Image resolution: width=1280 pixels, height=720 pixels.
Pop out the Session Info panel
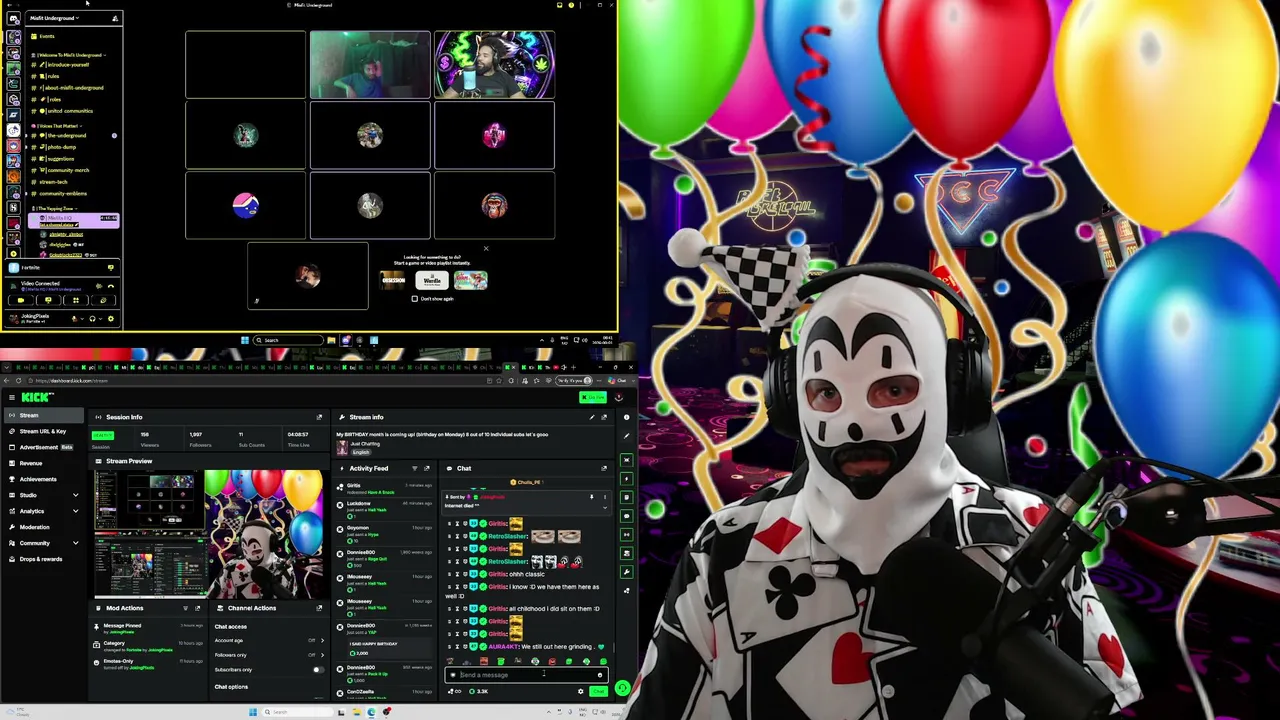(319, 417)
